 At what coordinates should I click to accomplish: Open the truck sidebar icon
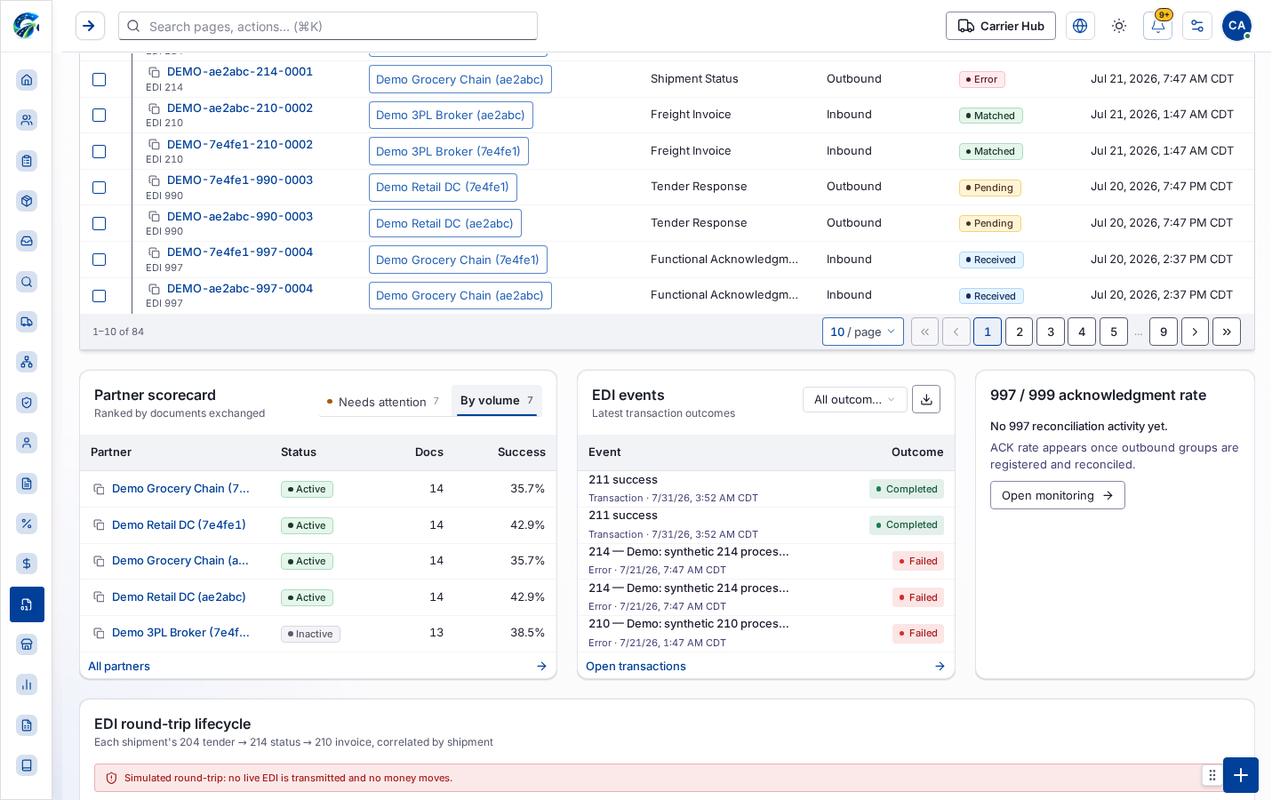(x=27, y=322)
